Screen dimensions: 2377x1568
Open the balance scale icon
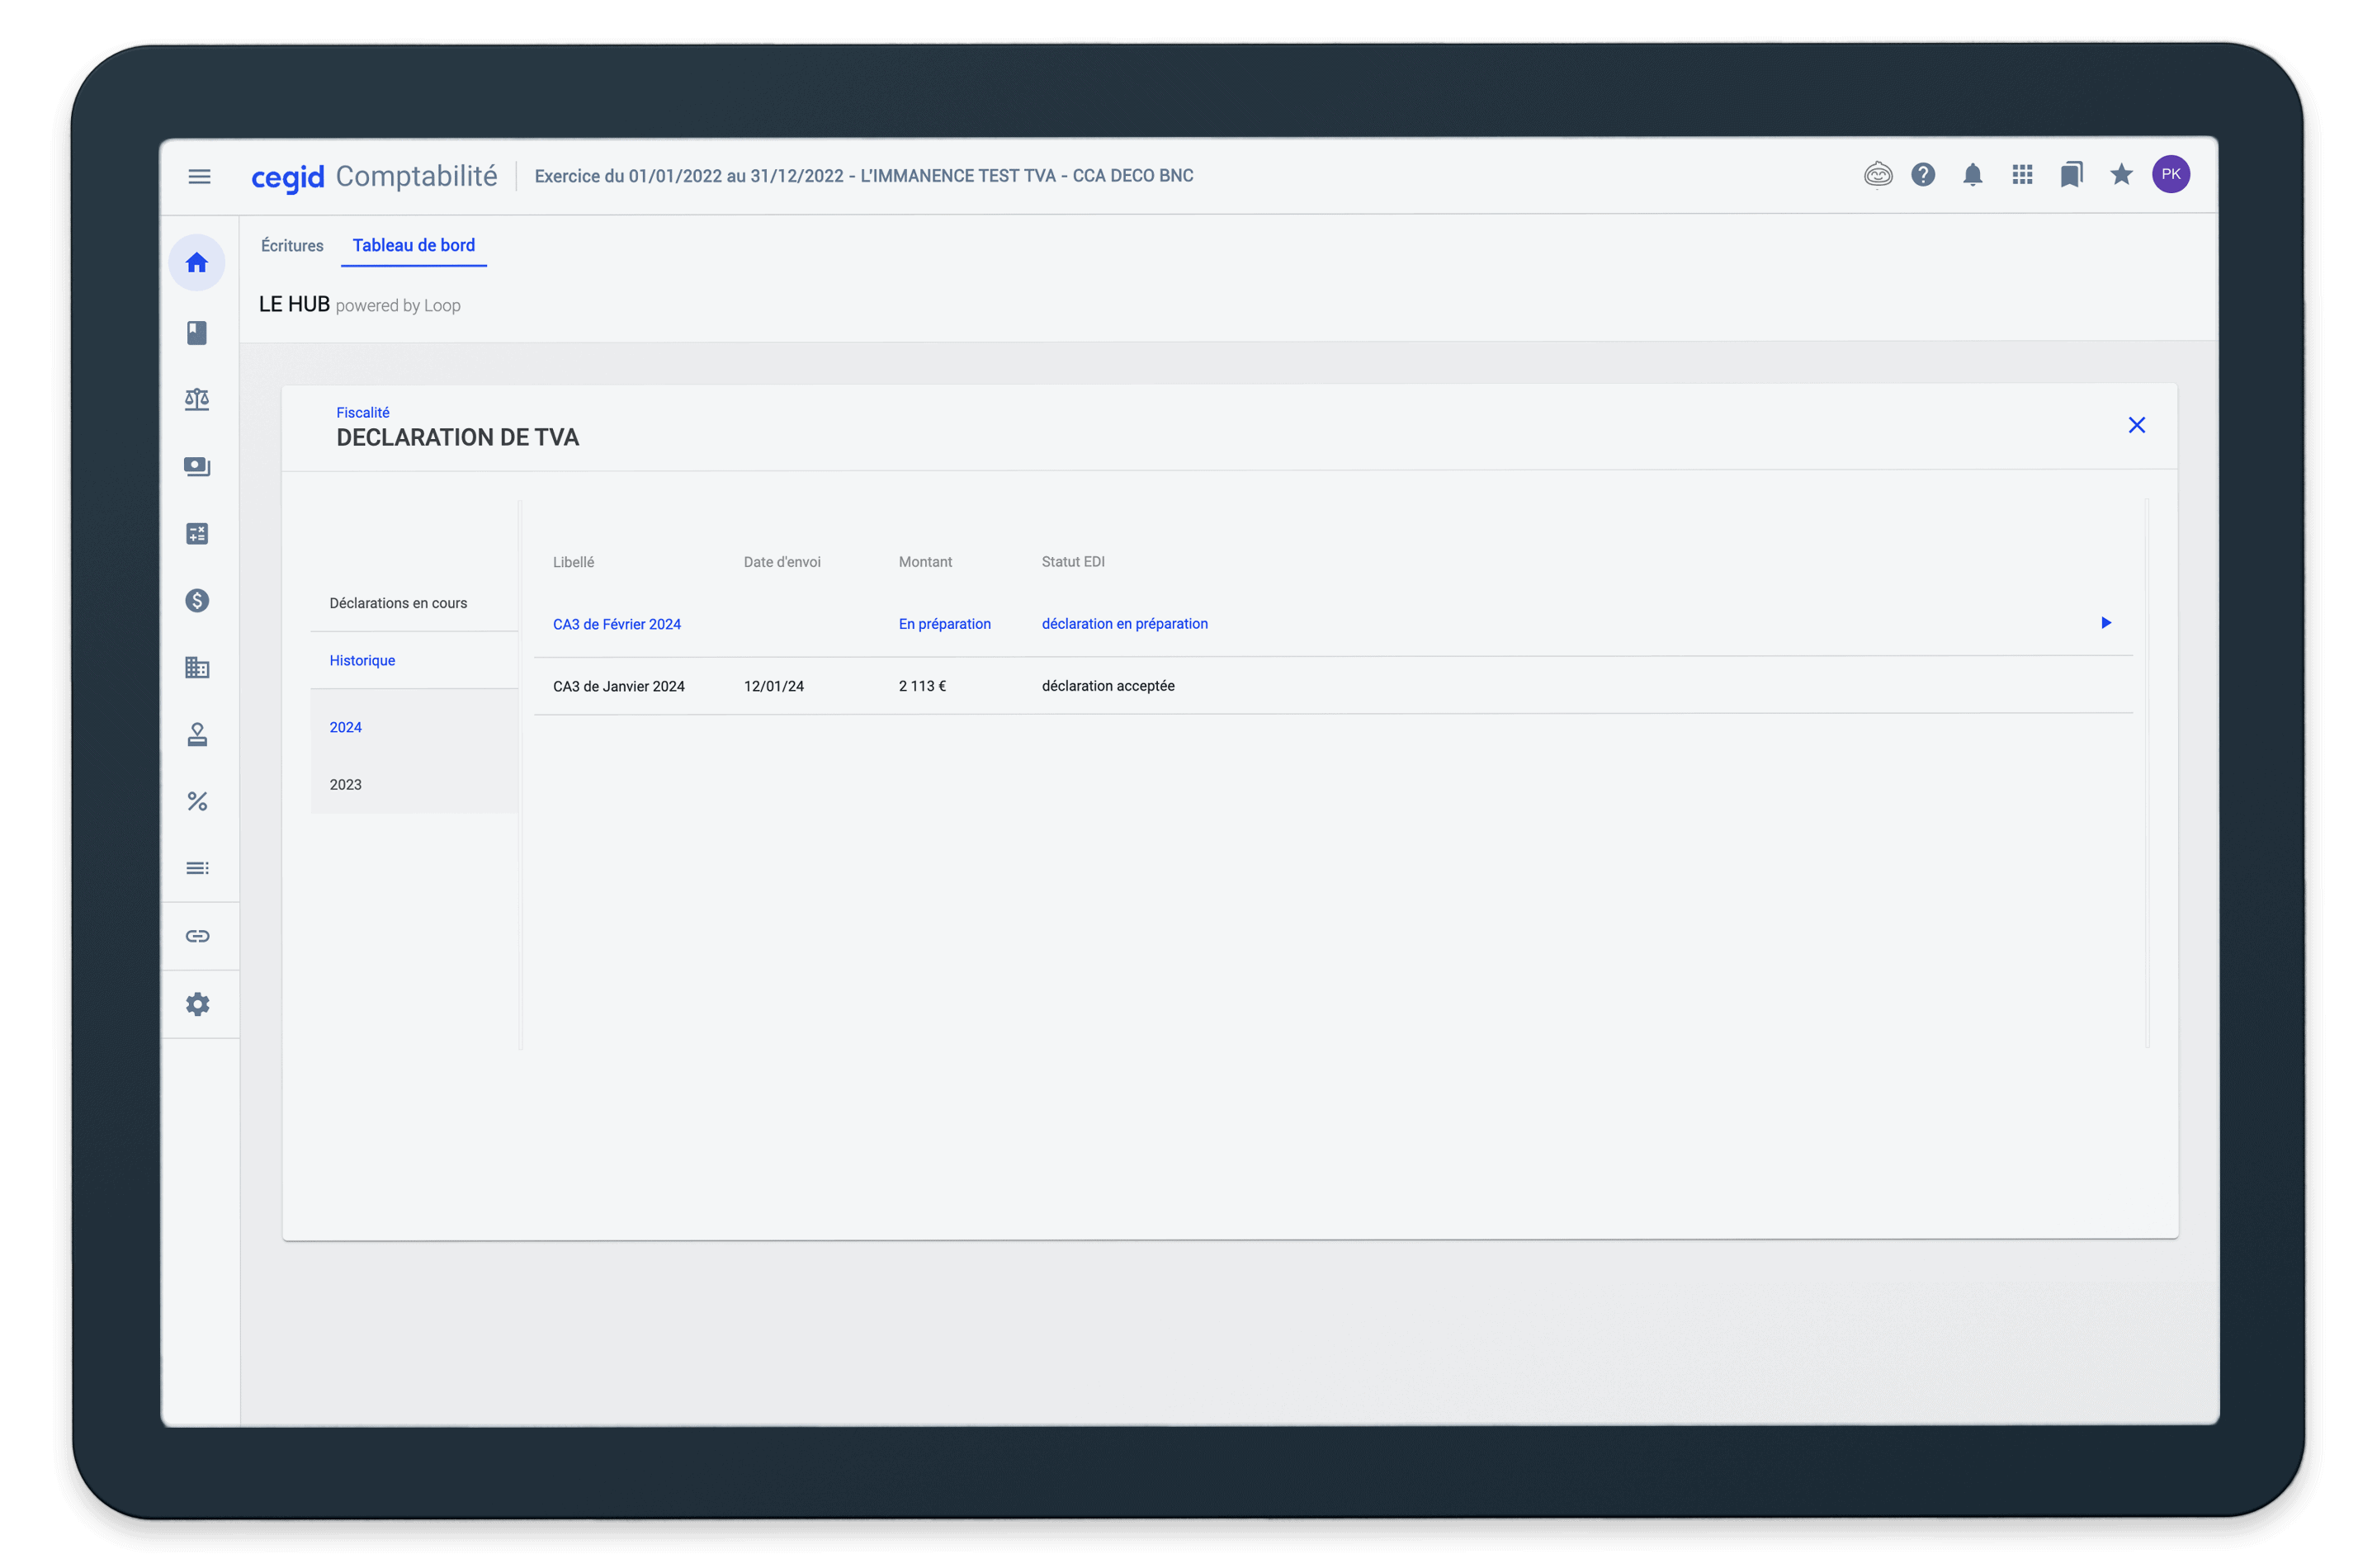point(197,400)
